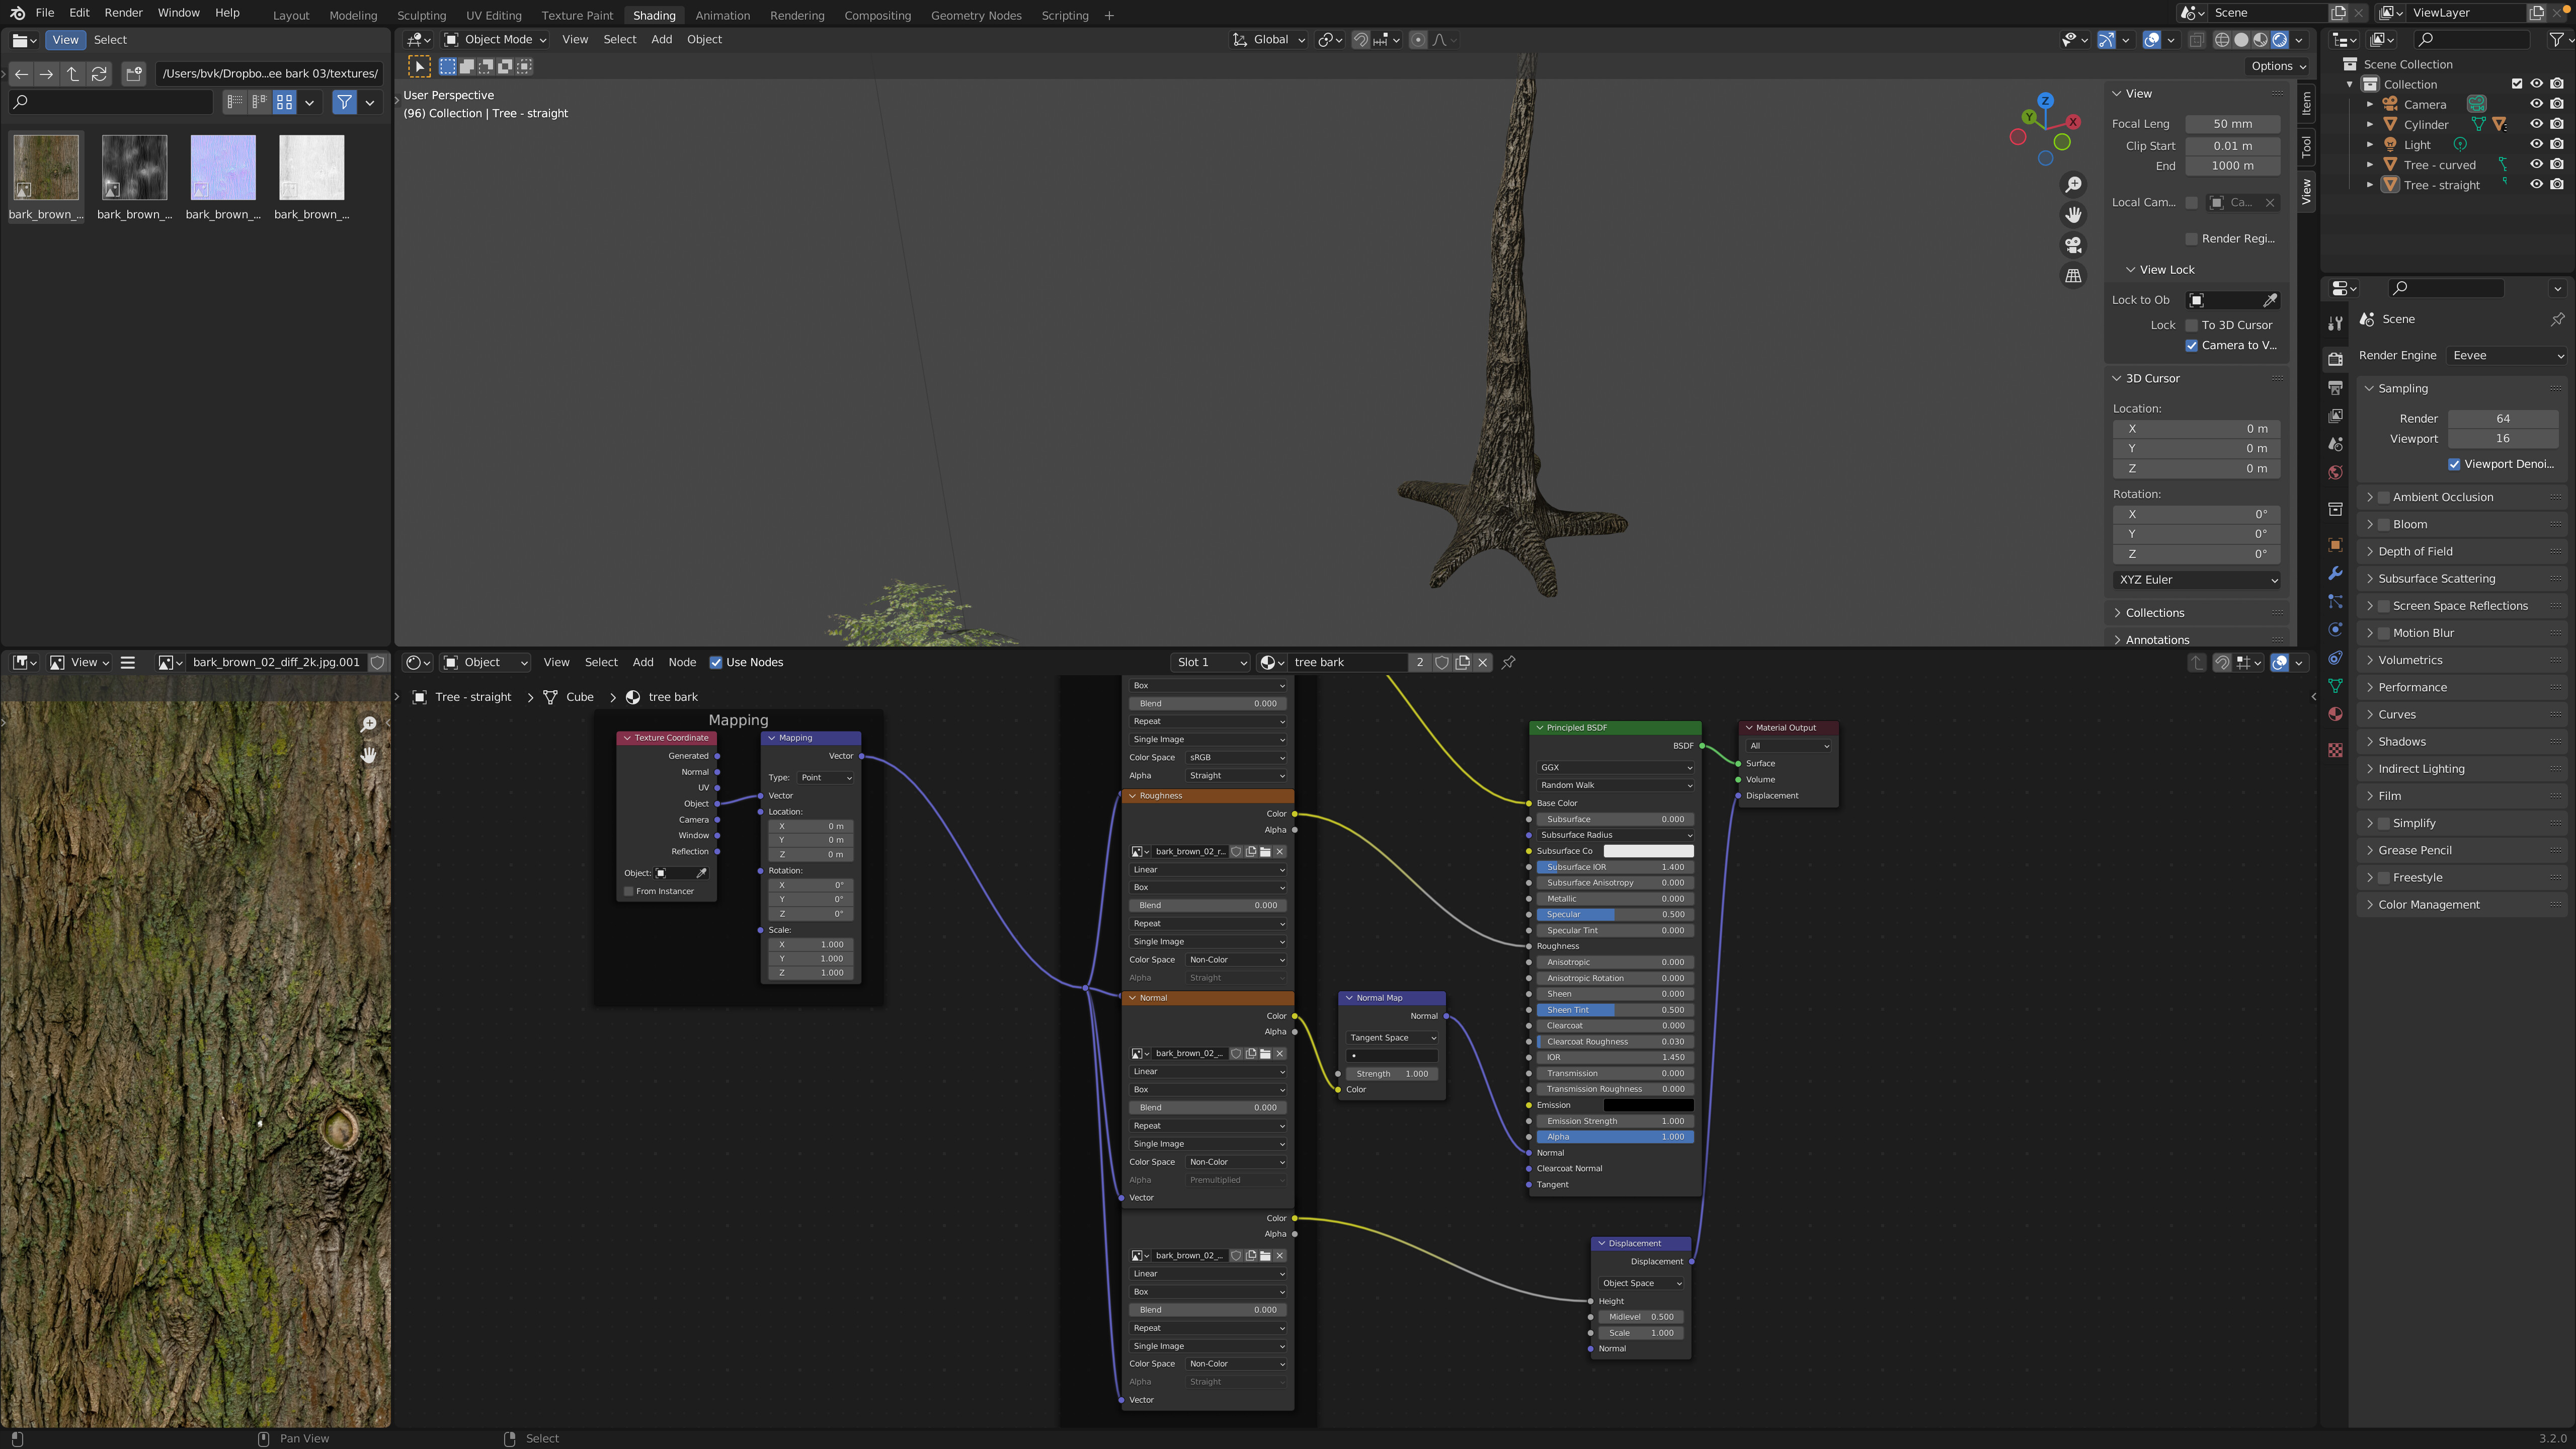Uncheck the Use Nodes checkbox
The height and width of the screenshot is (1449, 2576).
[716, 662]
